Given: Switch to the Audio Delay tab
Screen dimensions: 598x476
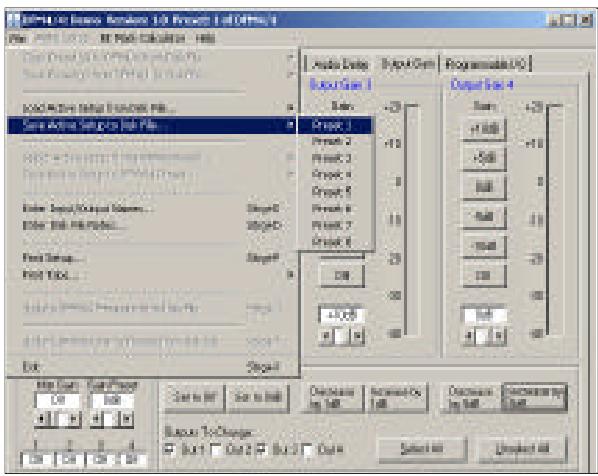Looking at the screenshot, I should click(x=340, y=64).
